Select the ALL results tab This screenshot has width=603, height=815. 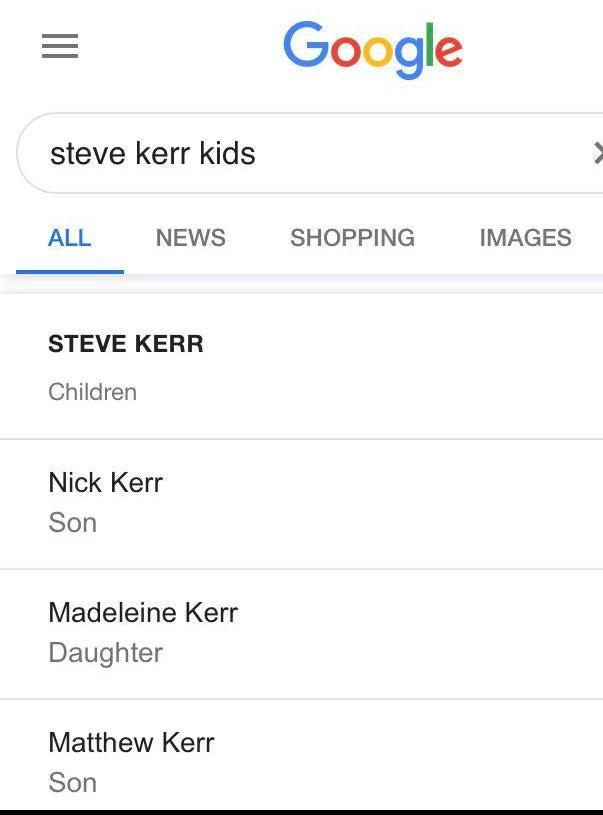pos(70,238)
